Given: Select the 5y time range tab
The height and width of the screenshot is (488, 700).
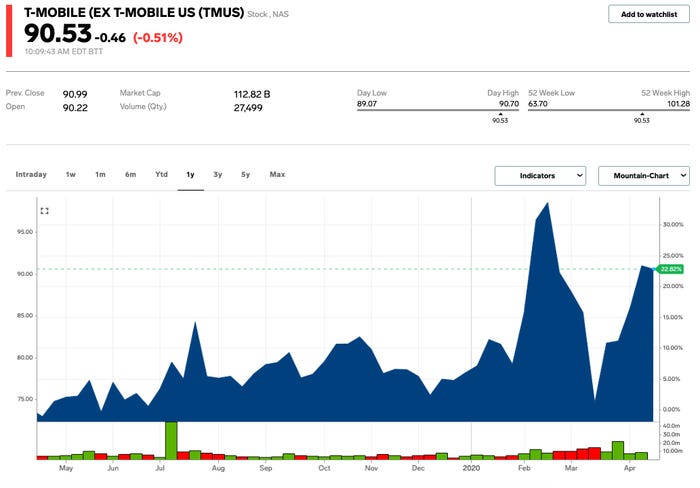Looking at the screenshot, I should [x=246, y=175].
